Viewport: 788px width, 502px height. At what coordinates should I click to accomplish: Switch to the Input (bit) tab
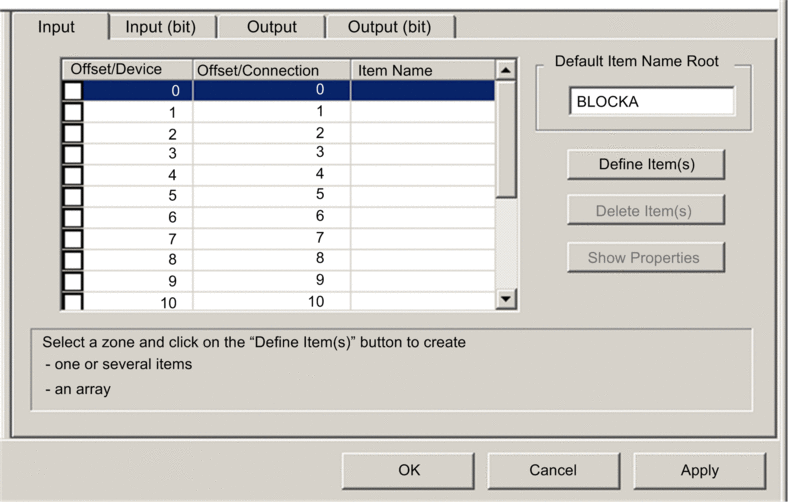pos(161,27)
